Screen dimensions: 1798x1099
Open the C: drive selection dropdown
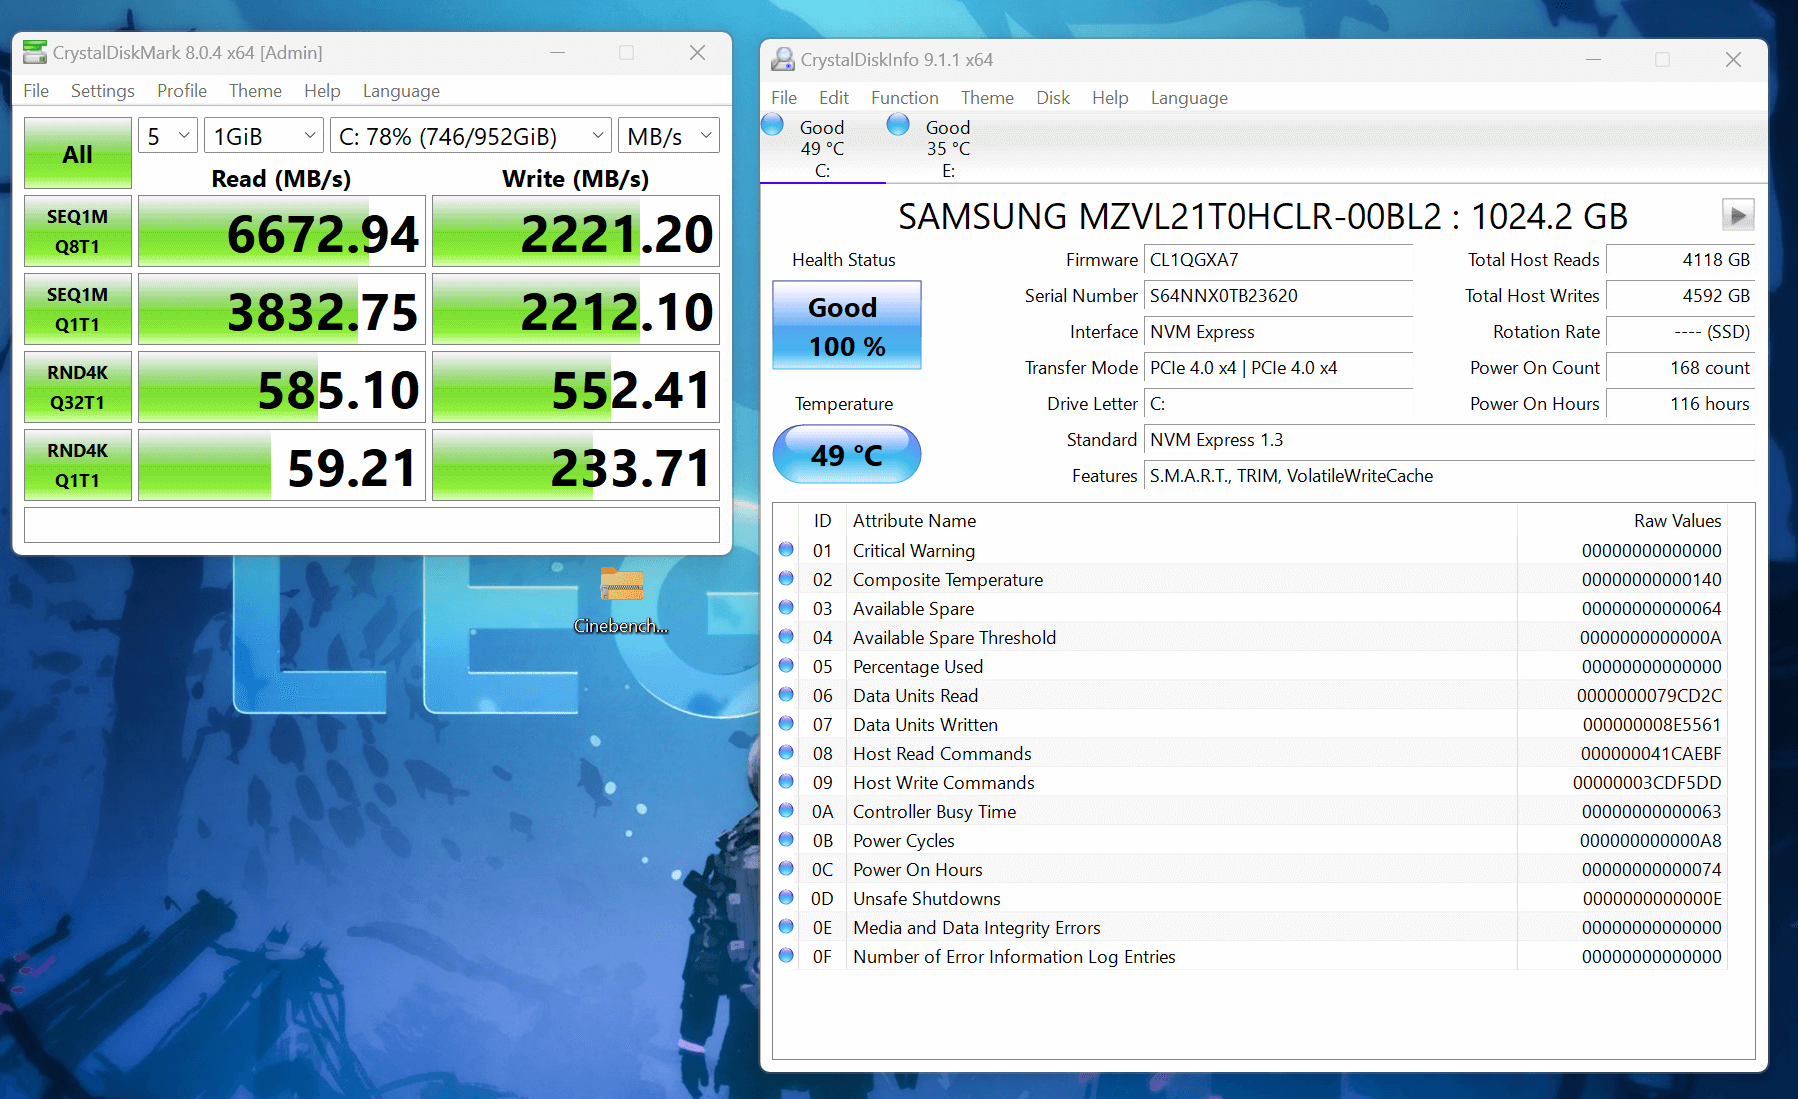click(x=471, y=136)
